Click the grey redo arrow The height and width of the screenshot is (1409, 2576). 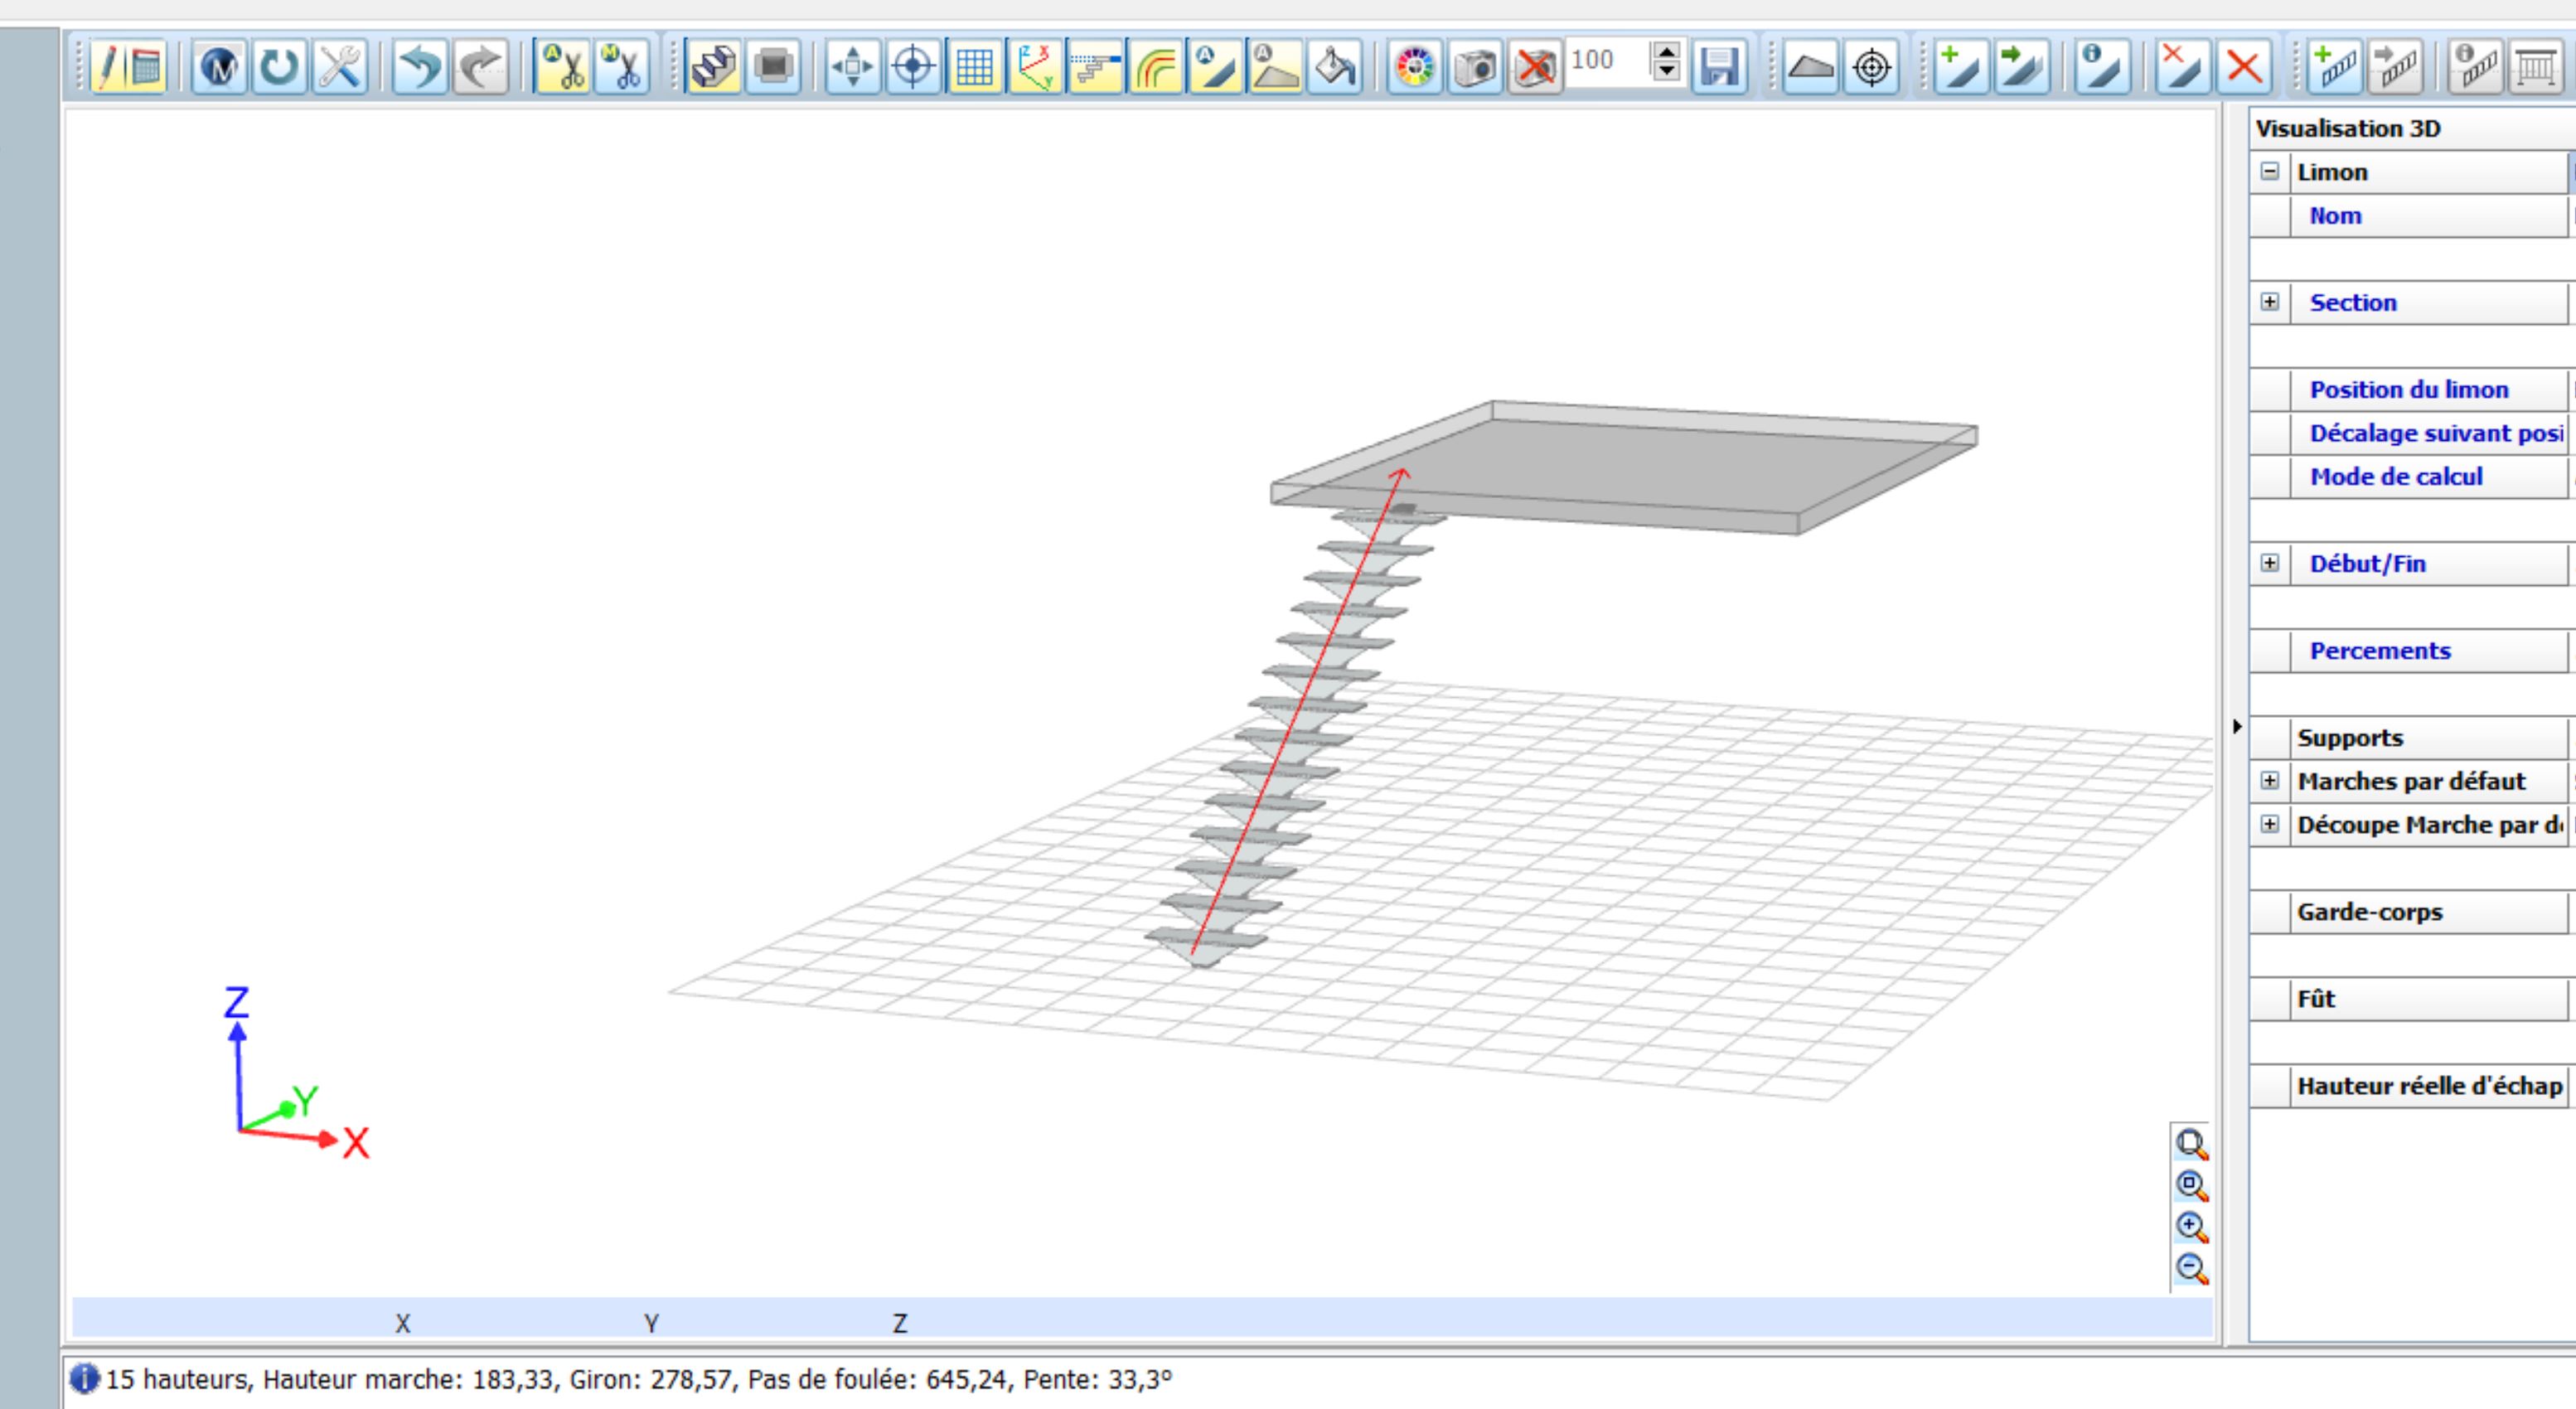click(481, 67)
